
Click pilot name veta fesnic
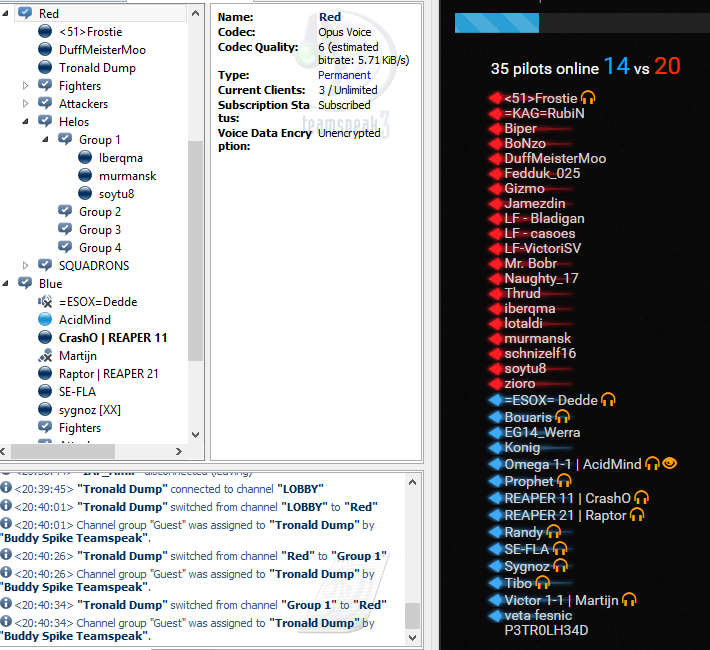pos(538,615)
